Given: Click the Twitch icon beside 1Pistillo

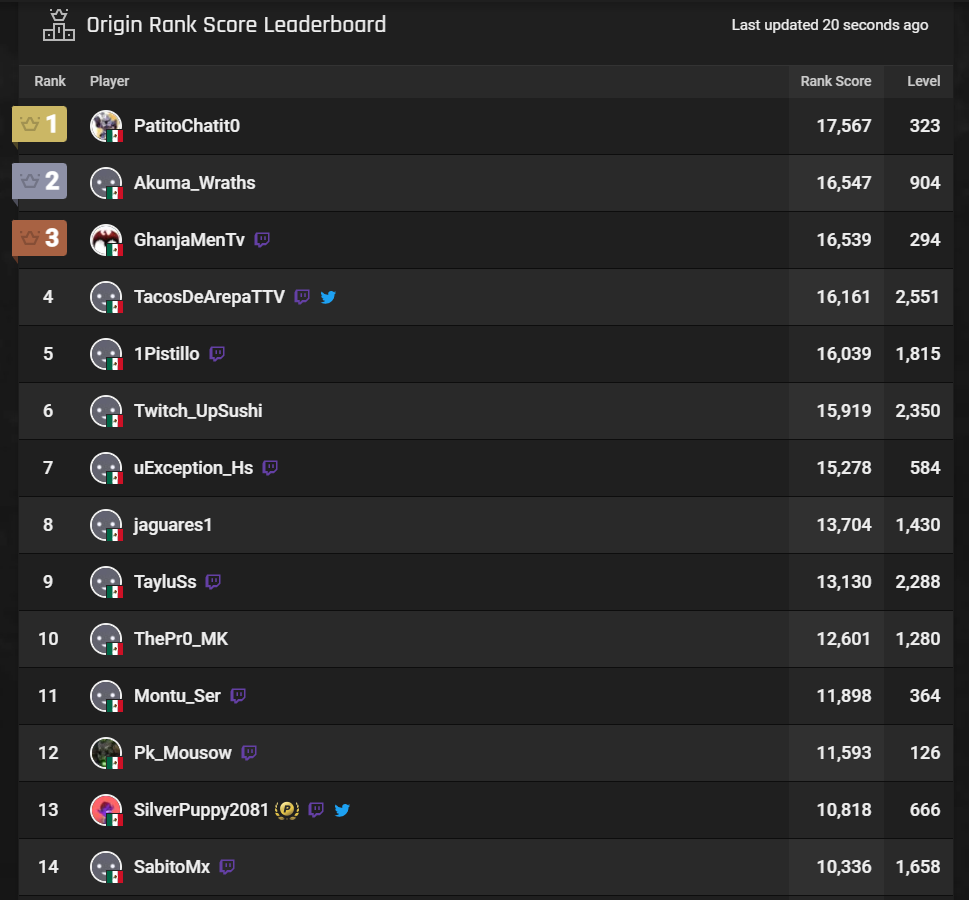Looking at the screenshot, I should point(217,354).
